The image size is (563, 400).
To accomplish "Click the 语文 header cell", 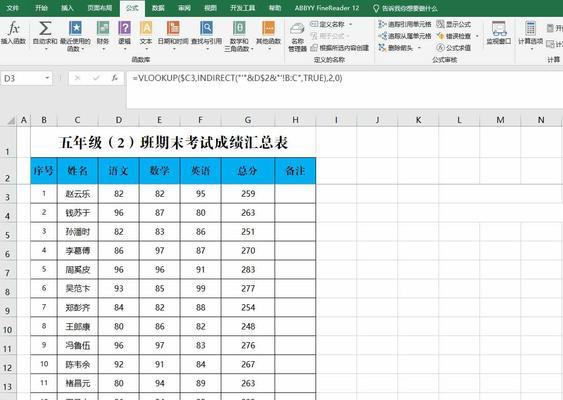I will tap(119, 171).
